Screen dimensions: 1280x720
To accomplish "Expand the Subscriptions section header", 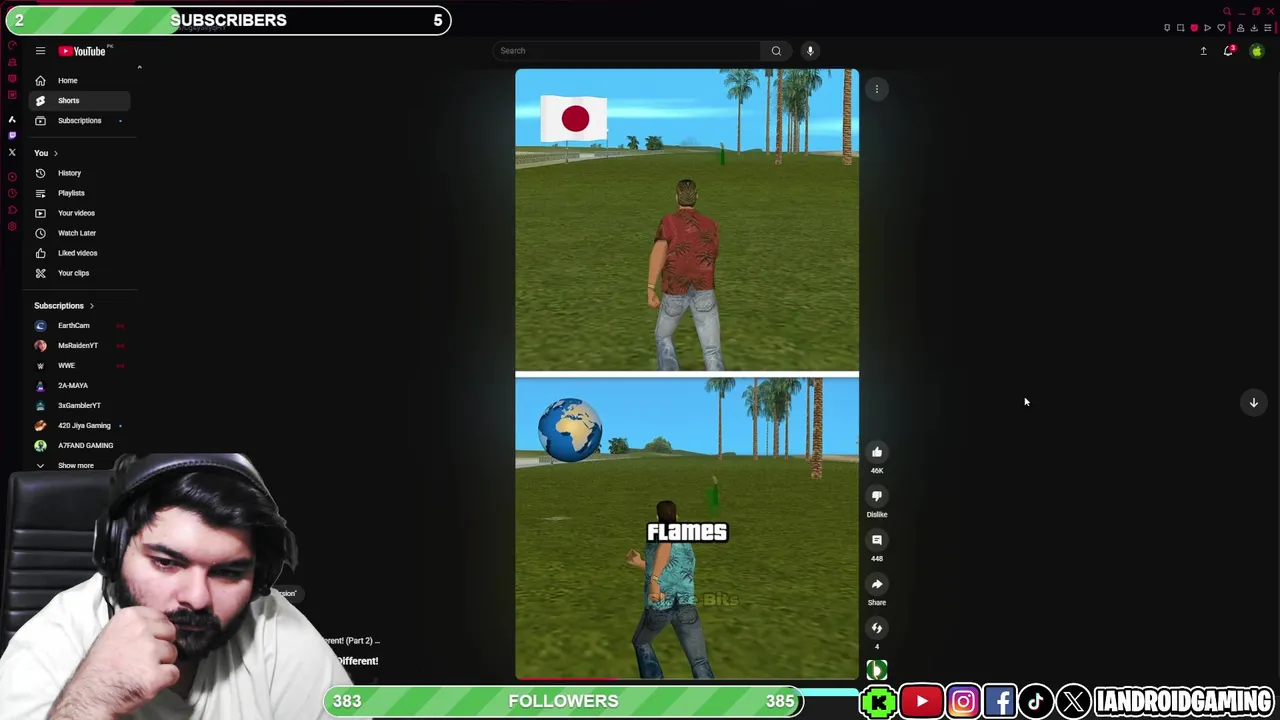I will click(64, 306).
